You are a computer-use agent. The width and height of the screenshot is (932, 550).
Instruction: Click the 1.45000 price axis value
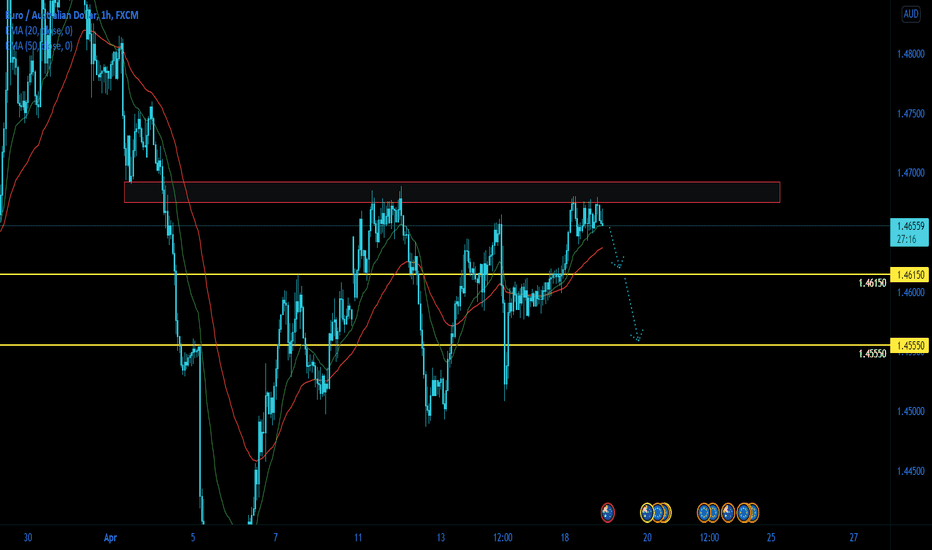pos(911,411)
